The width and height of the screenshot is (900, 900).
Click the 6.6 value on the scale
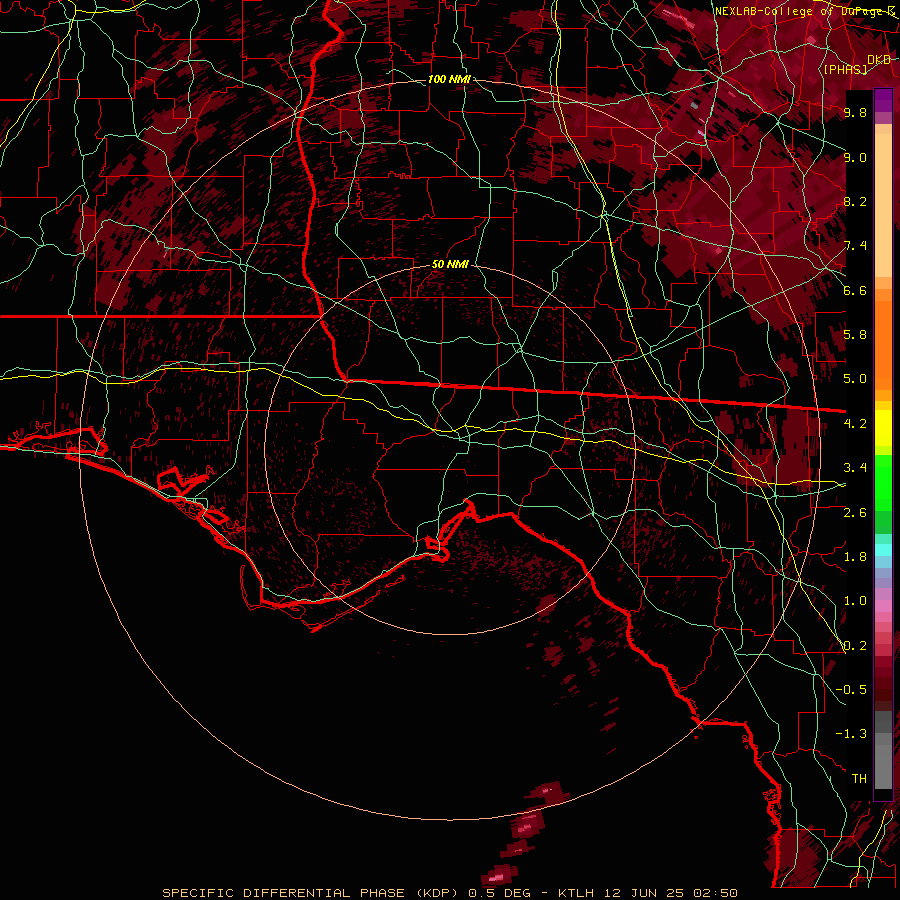(855, 290)
